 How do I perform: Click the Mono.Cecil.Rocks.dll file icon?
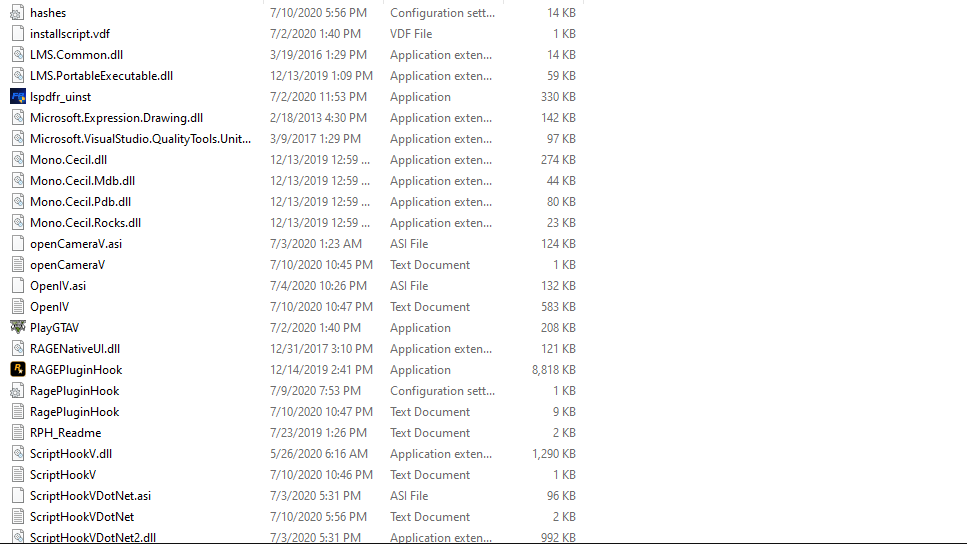(x=17, y=222)
